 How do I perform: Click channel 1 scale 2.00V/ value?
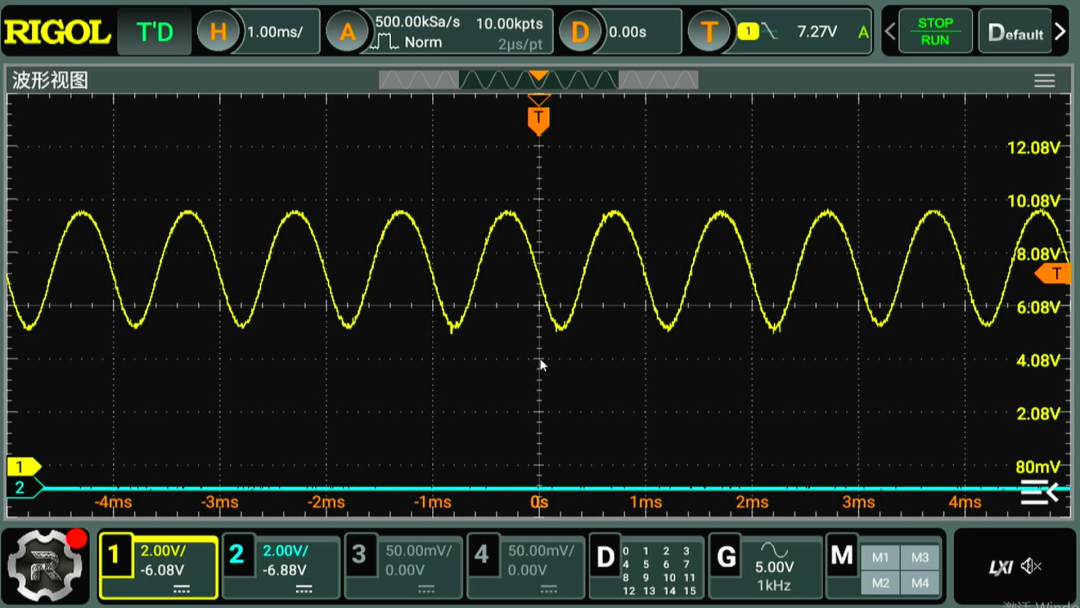pyautogui.click(x=163, y=551)
